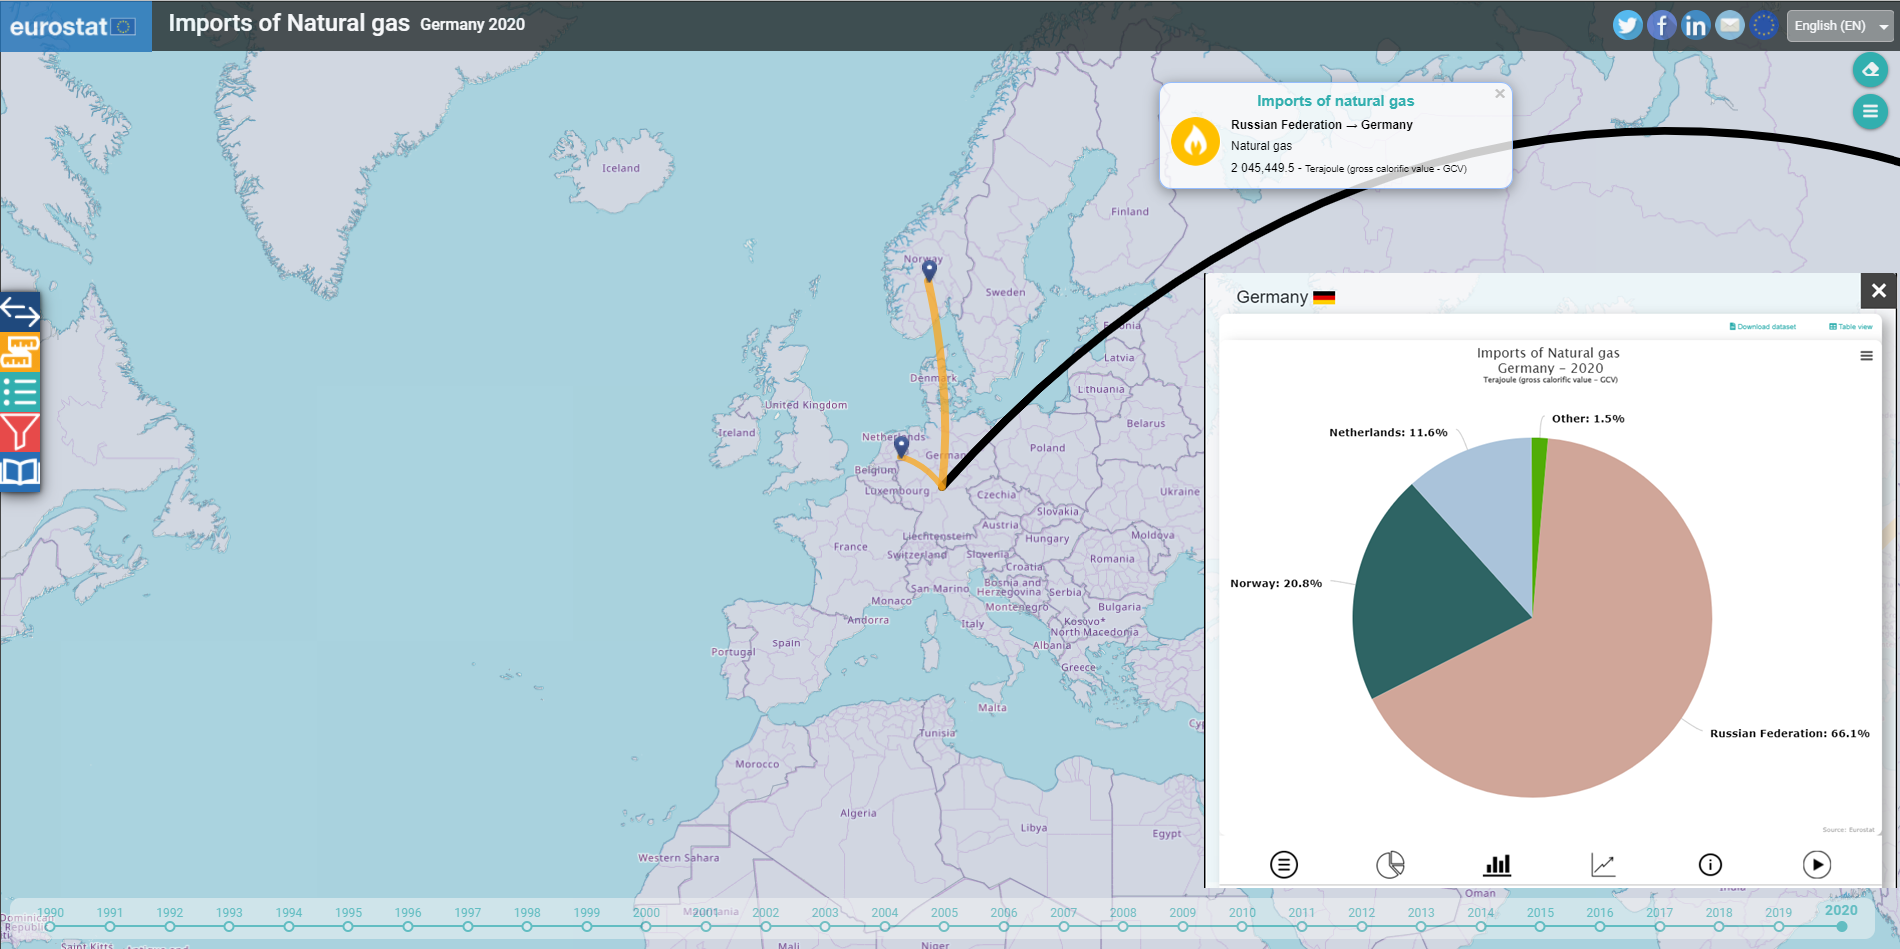This screenshot has height=949, width=1900.
Task: Select the bar chart view icon
Action: point(1497,864)
